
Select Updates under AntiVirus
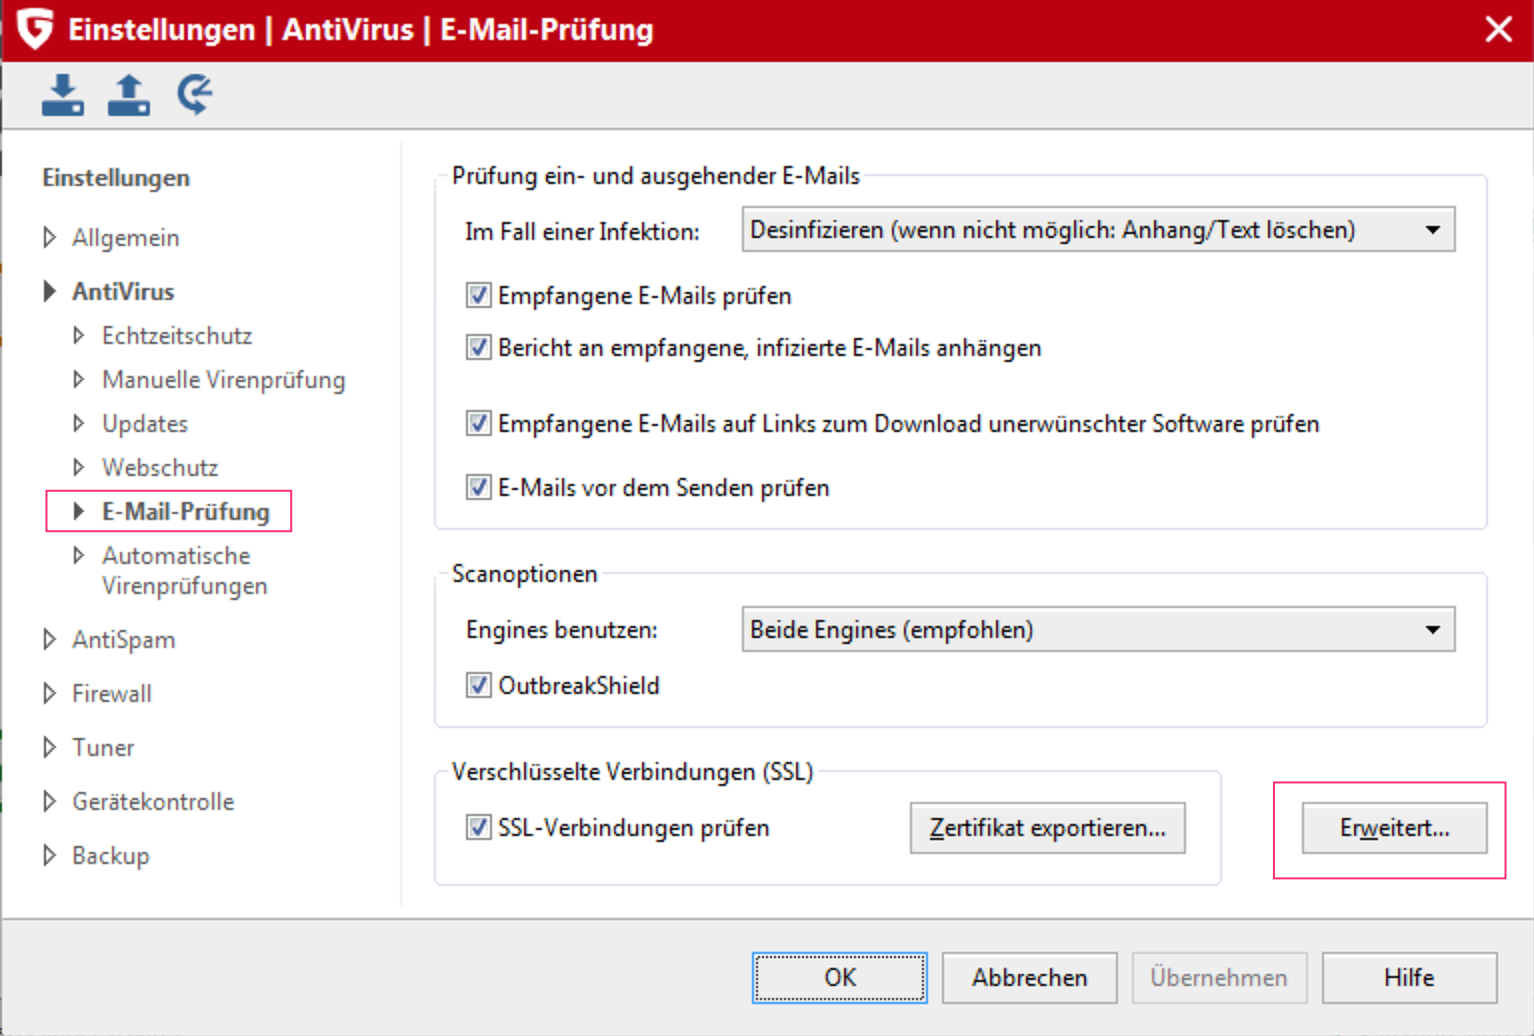pos(145,423)
